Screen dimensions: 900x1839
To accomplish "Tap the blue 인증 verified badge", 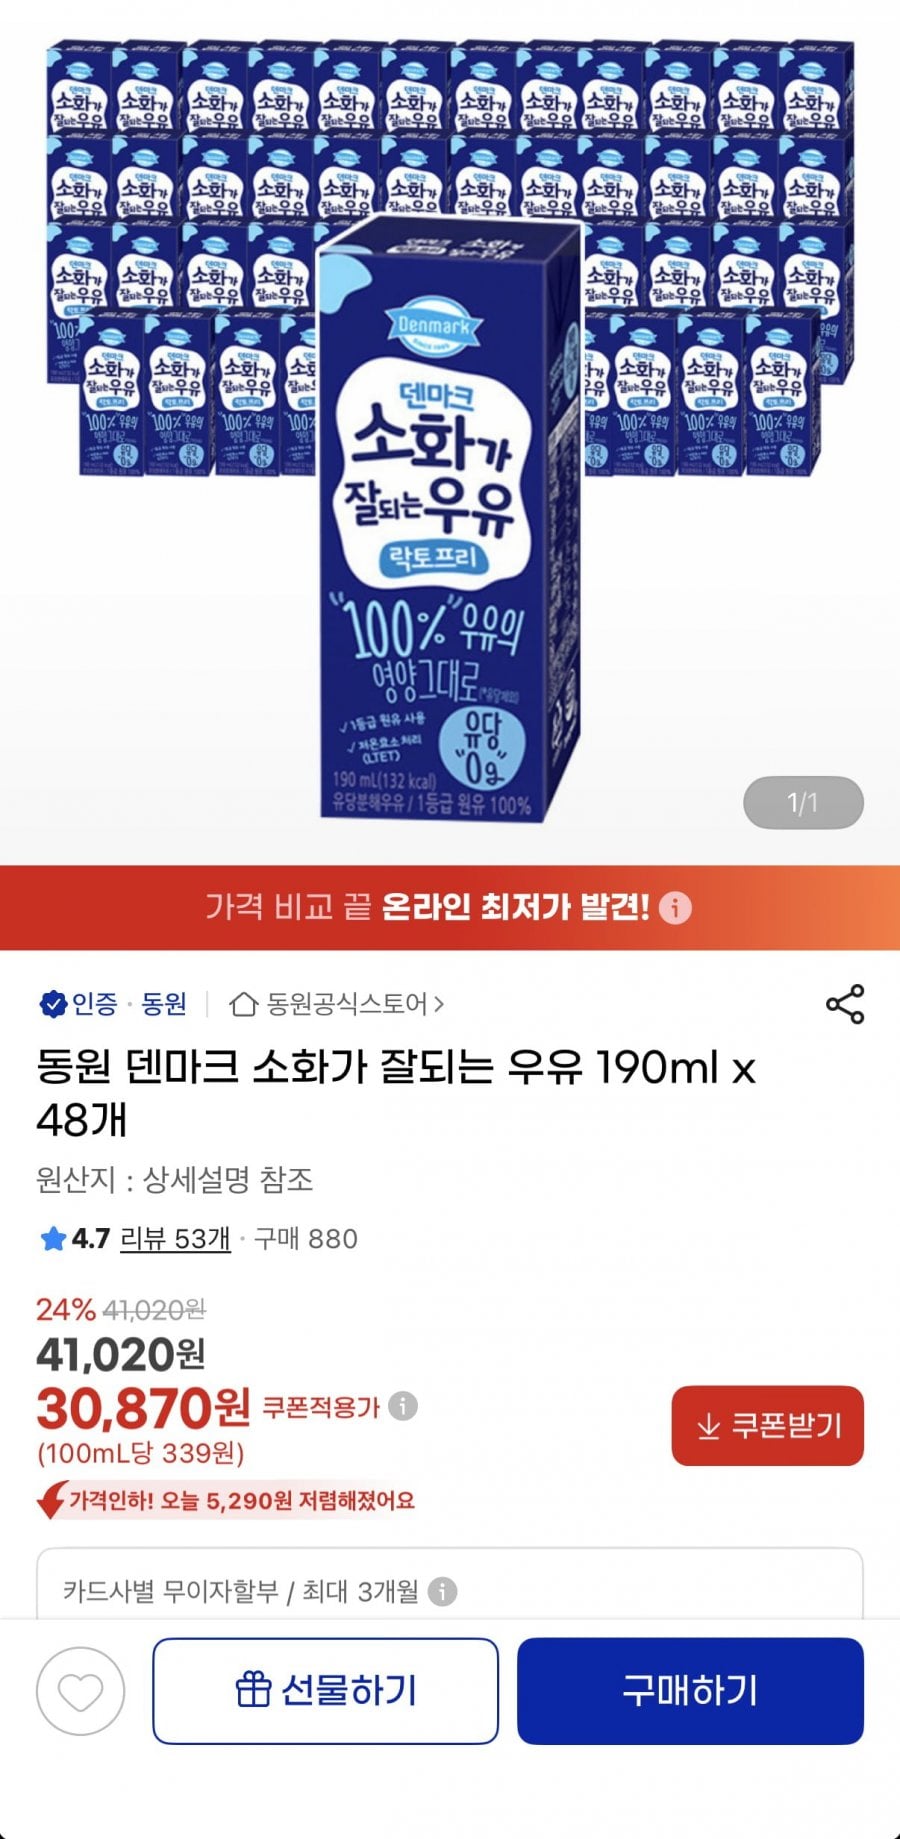I will pos(52,1003).
